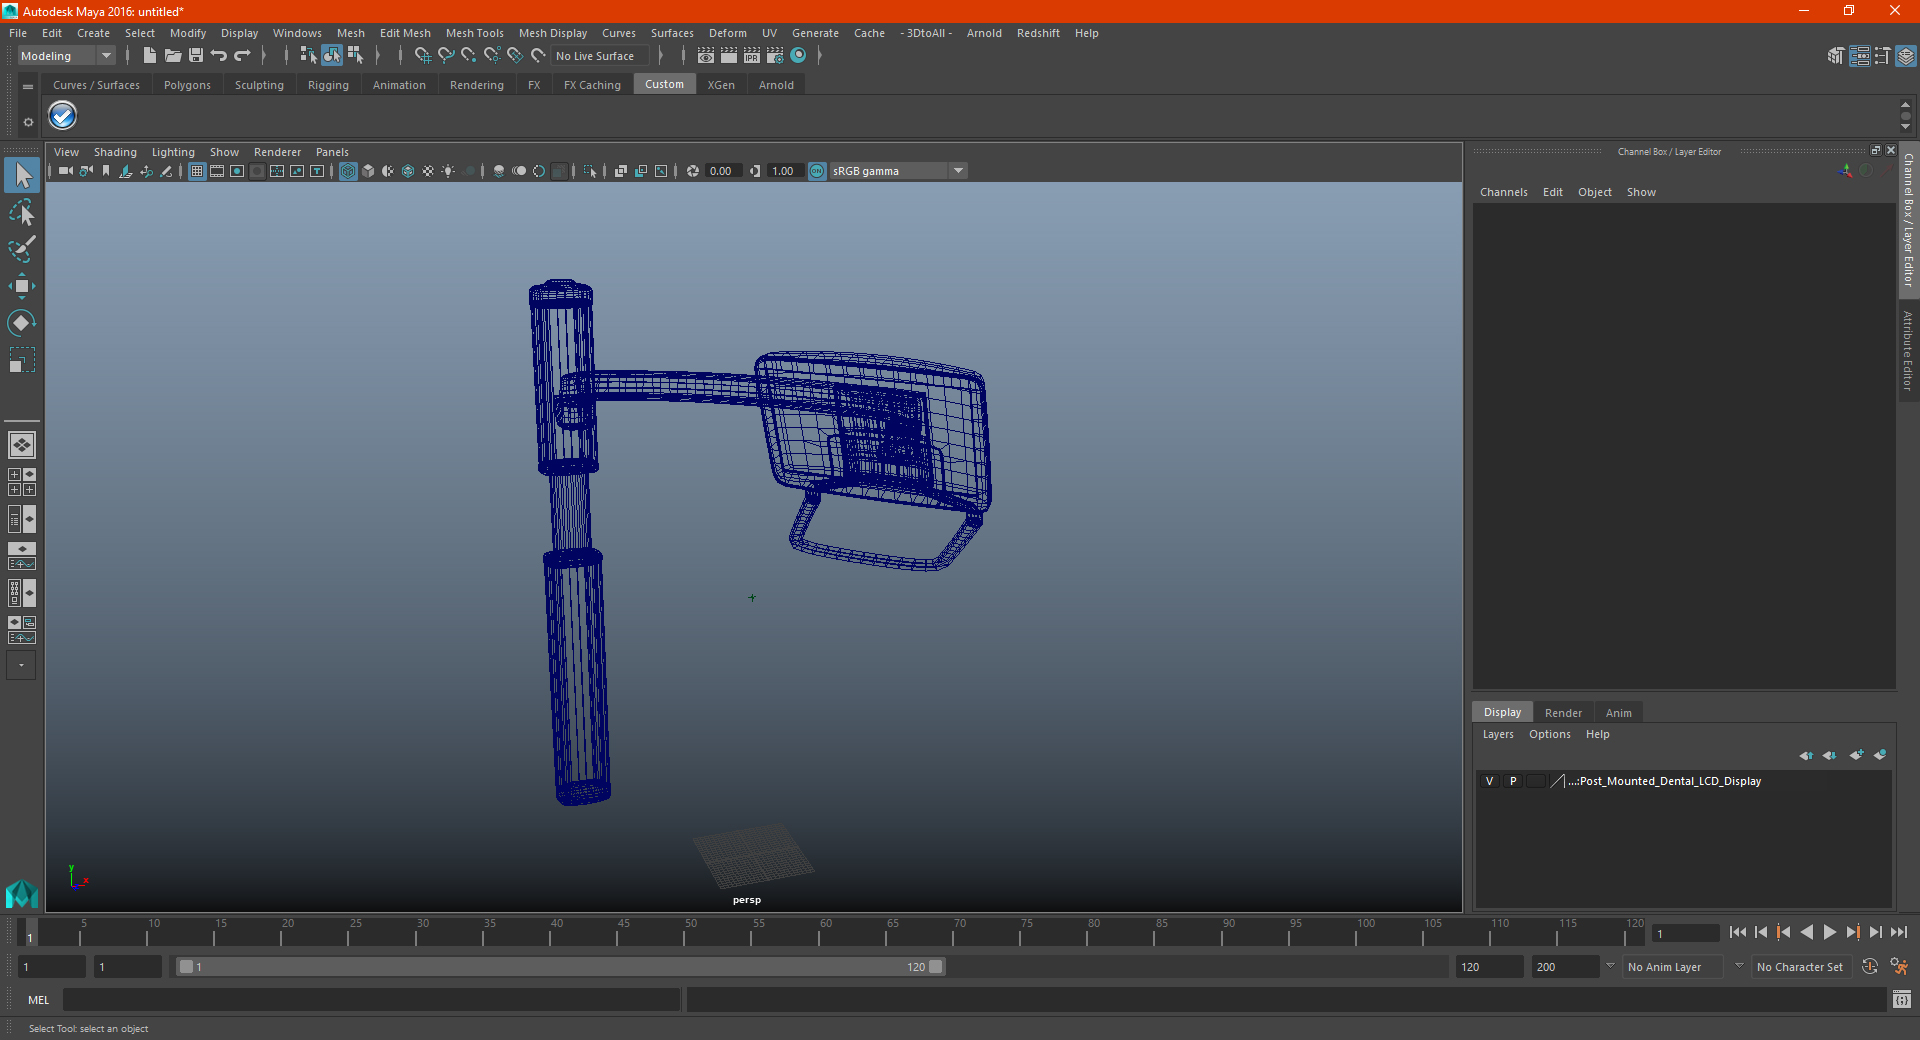Switch to four view layout
The image size is (1920, 1040).
pos(22,482)
